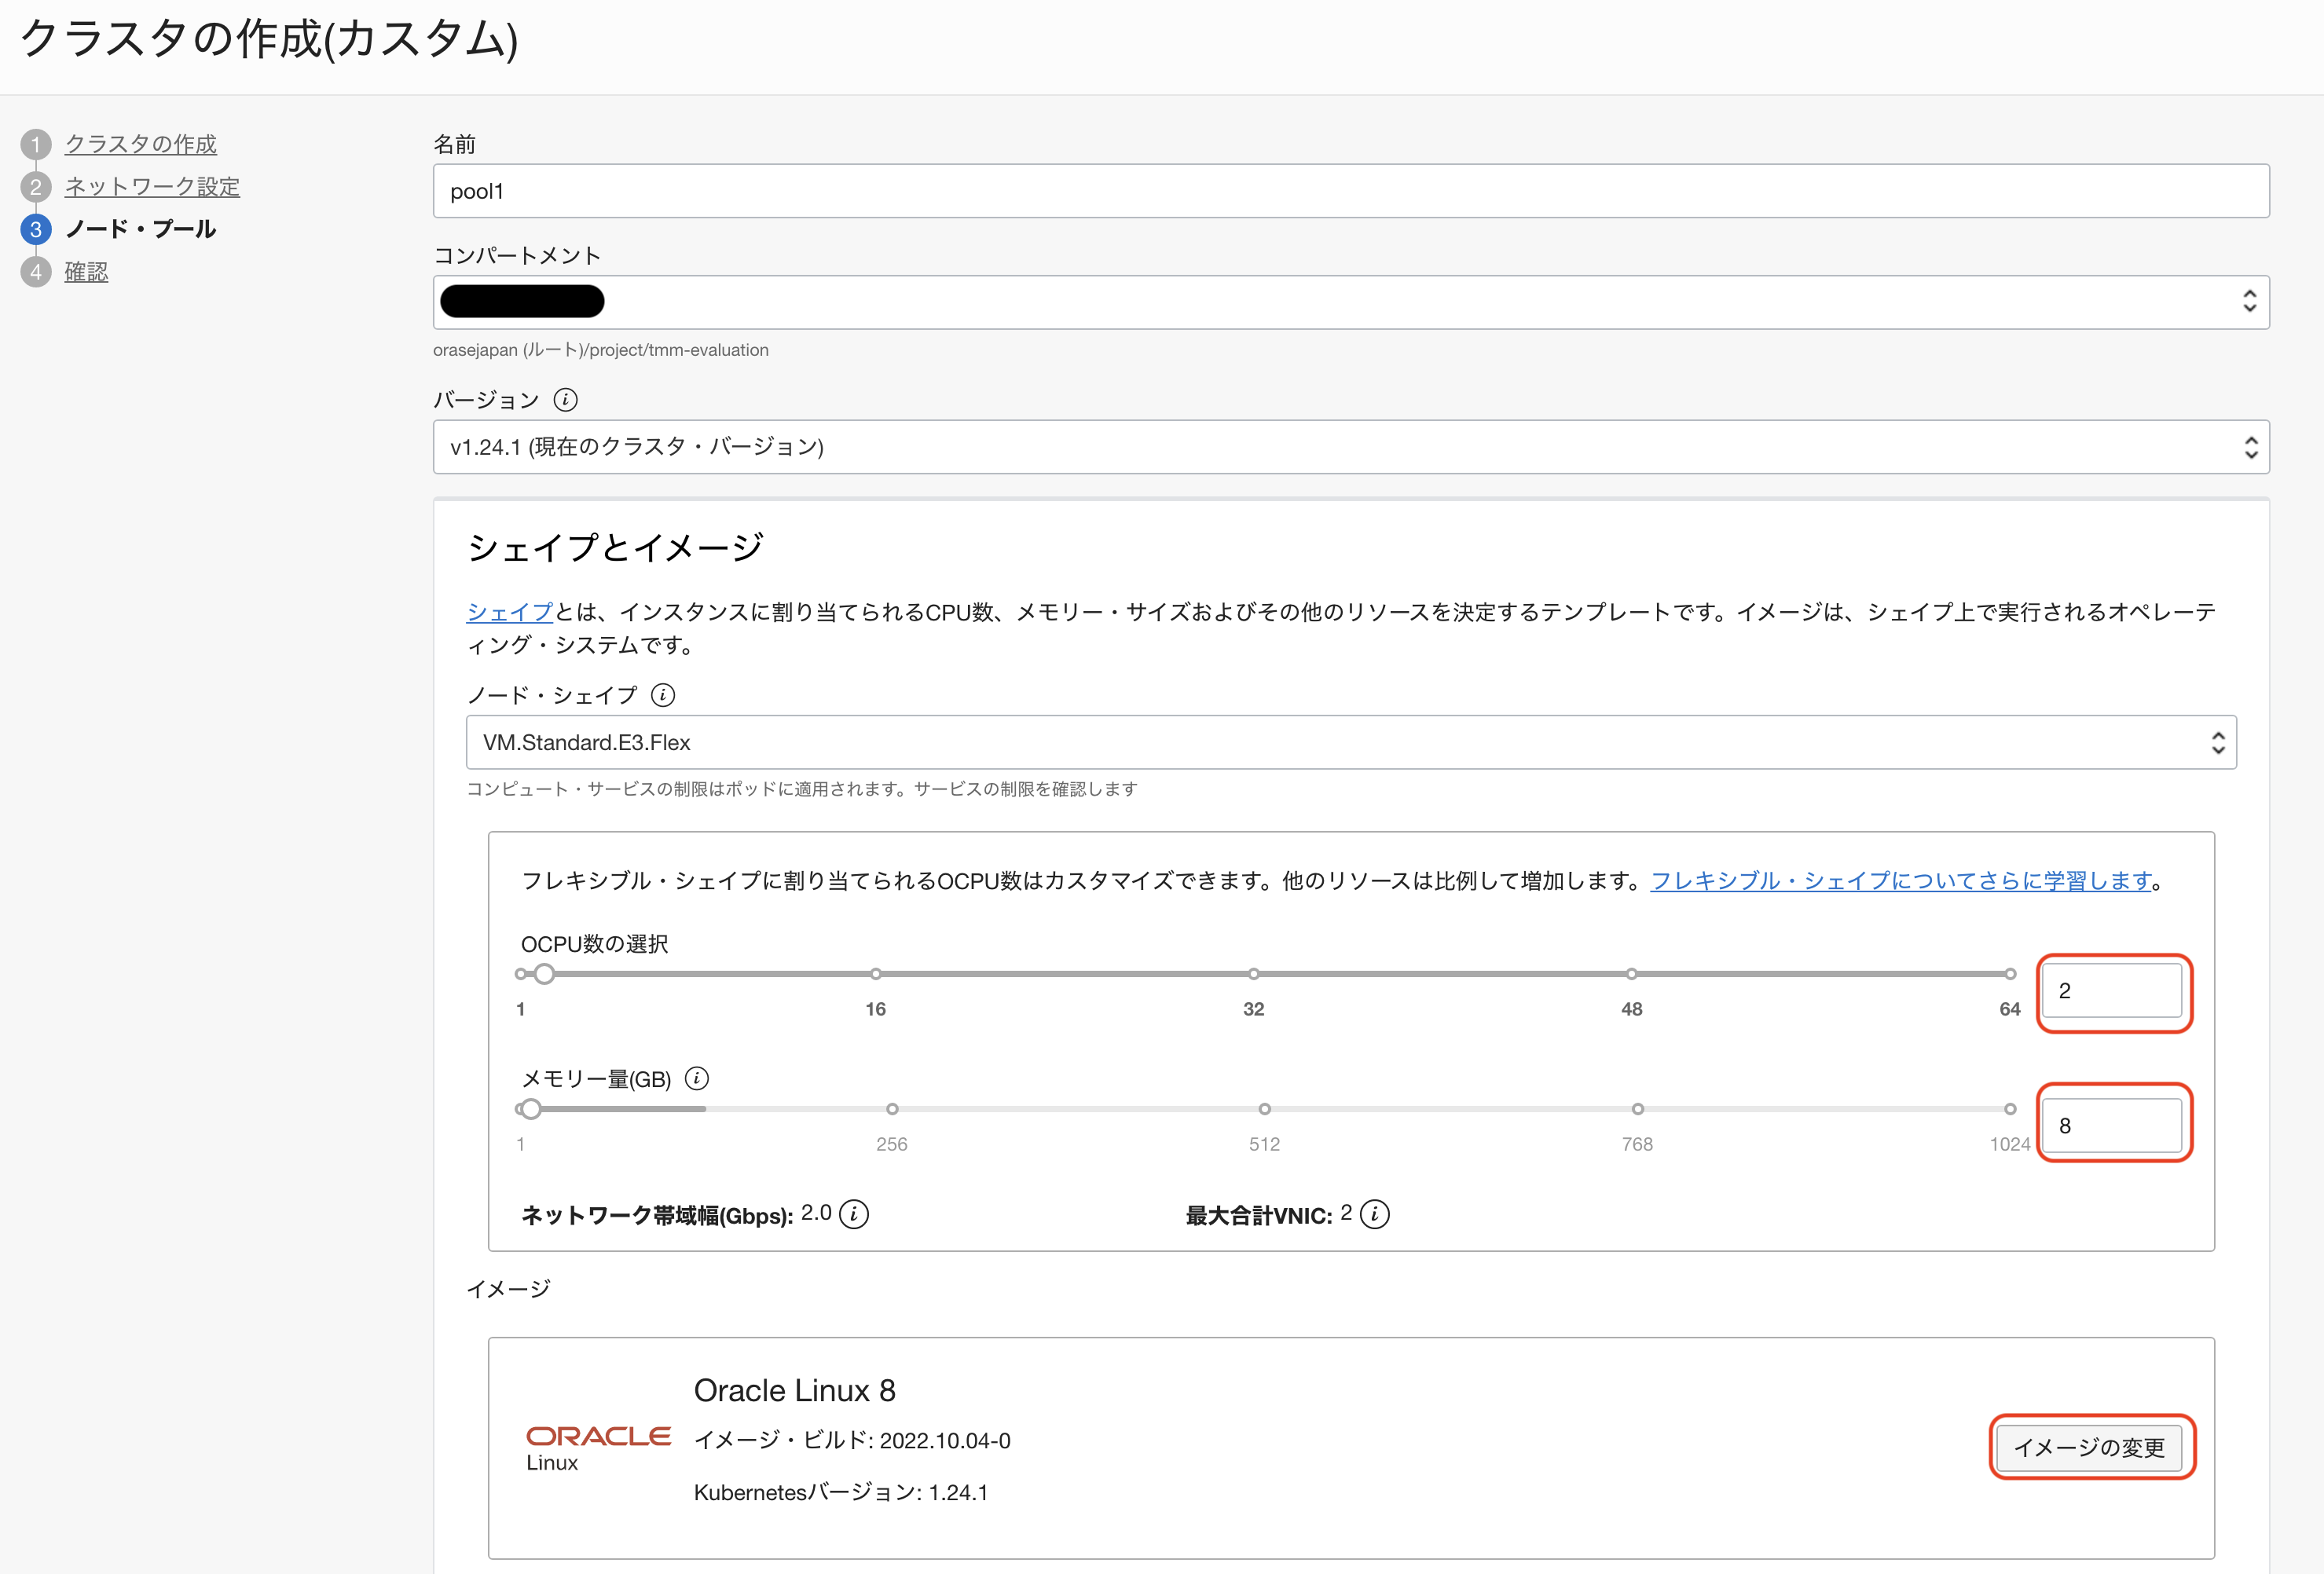The image size is (2324, 1574).
Task: Click the Oracle Linux logo image
Action: [x=598, y=1447]
